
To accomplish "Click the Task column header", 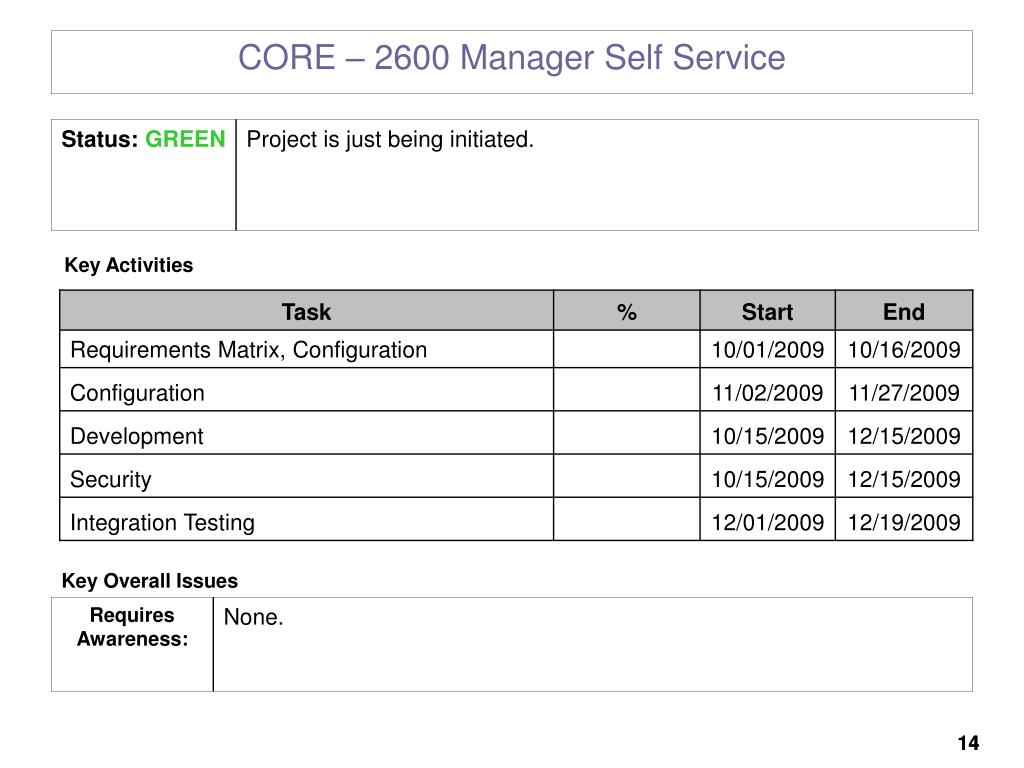I will (x=306, y=312).
